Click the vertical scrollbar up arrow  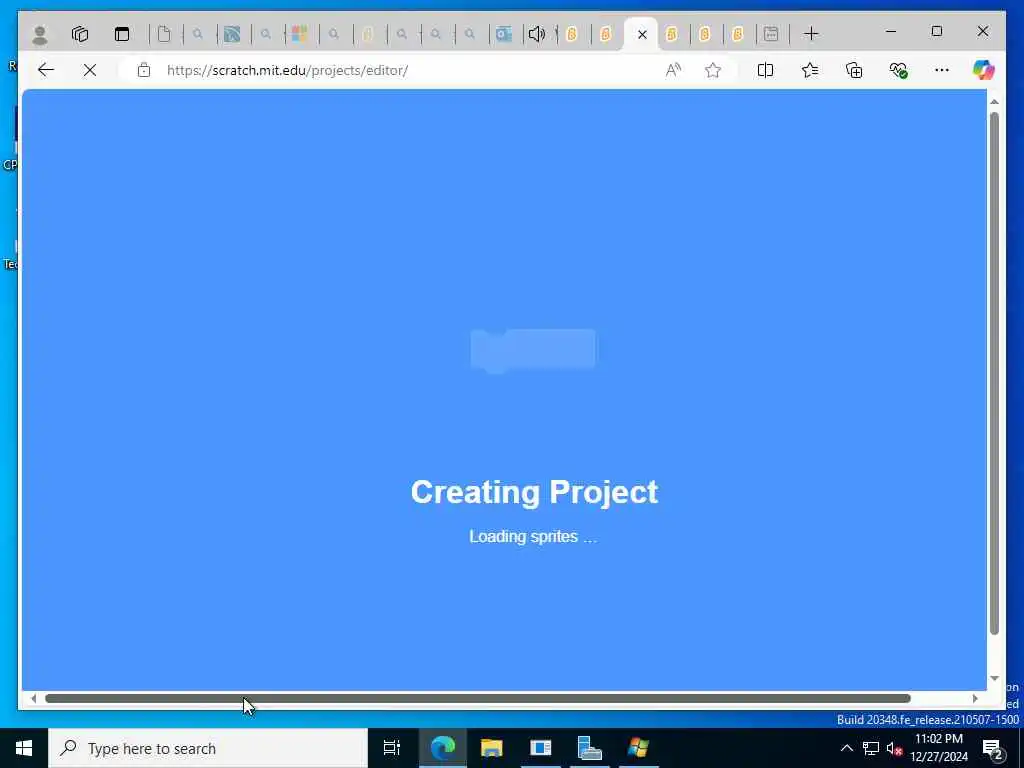(994, 102)
